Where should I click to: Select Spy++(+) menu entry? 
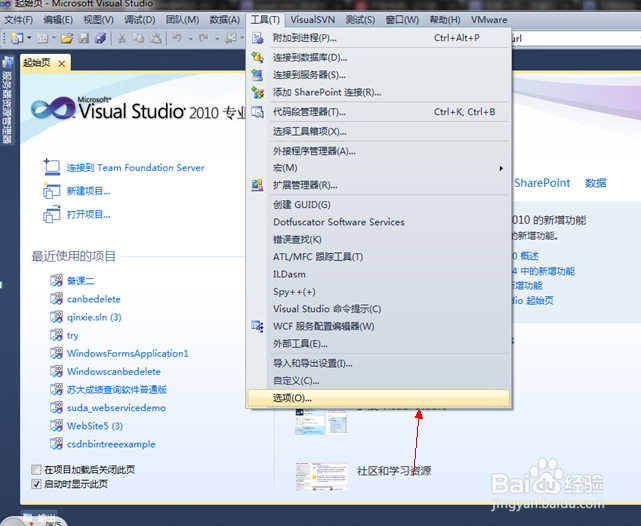[x=379, y=291]
